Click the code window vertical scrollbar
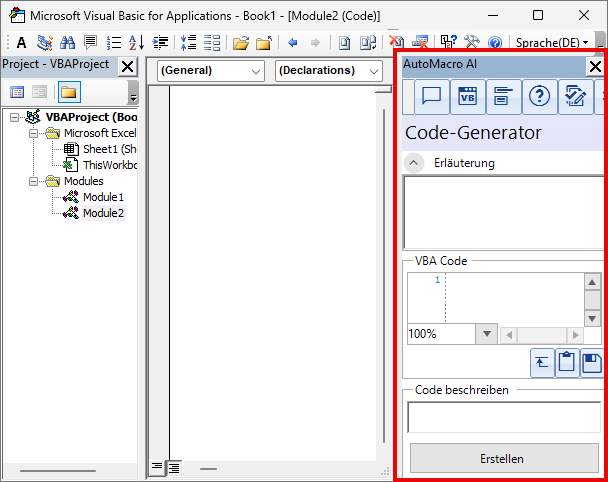This screenshot has width=608, height=482. (x=384, y=275)
